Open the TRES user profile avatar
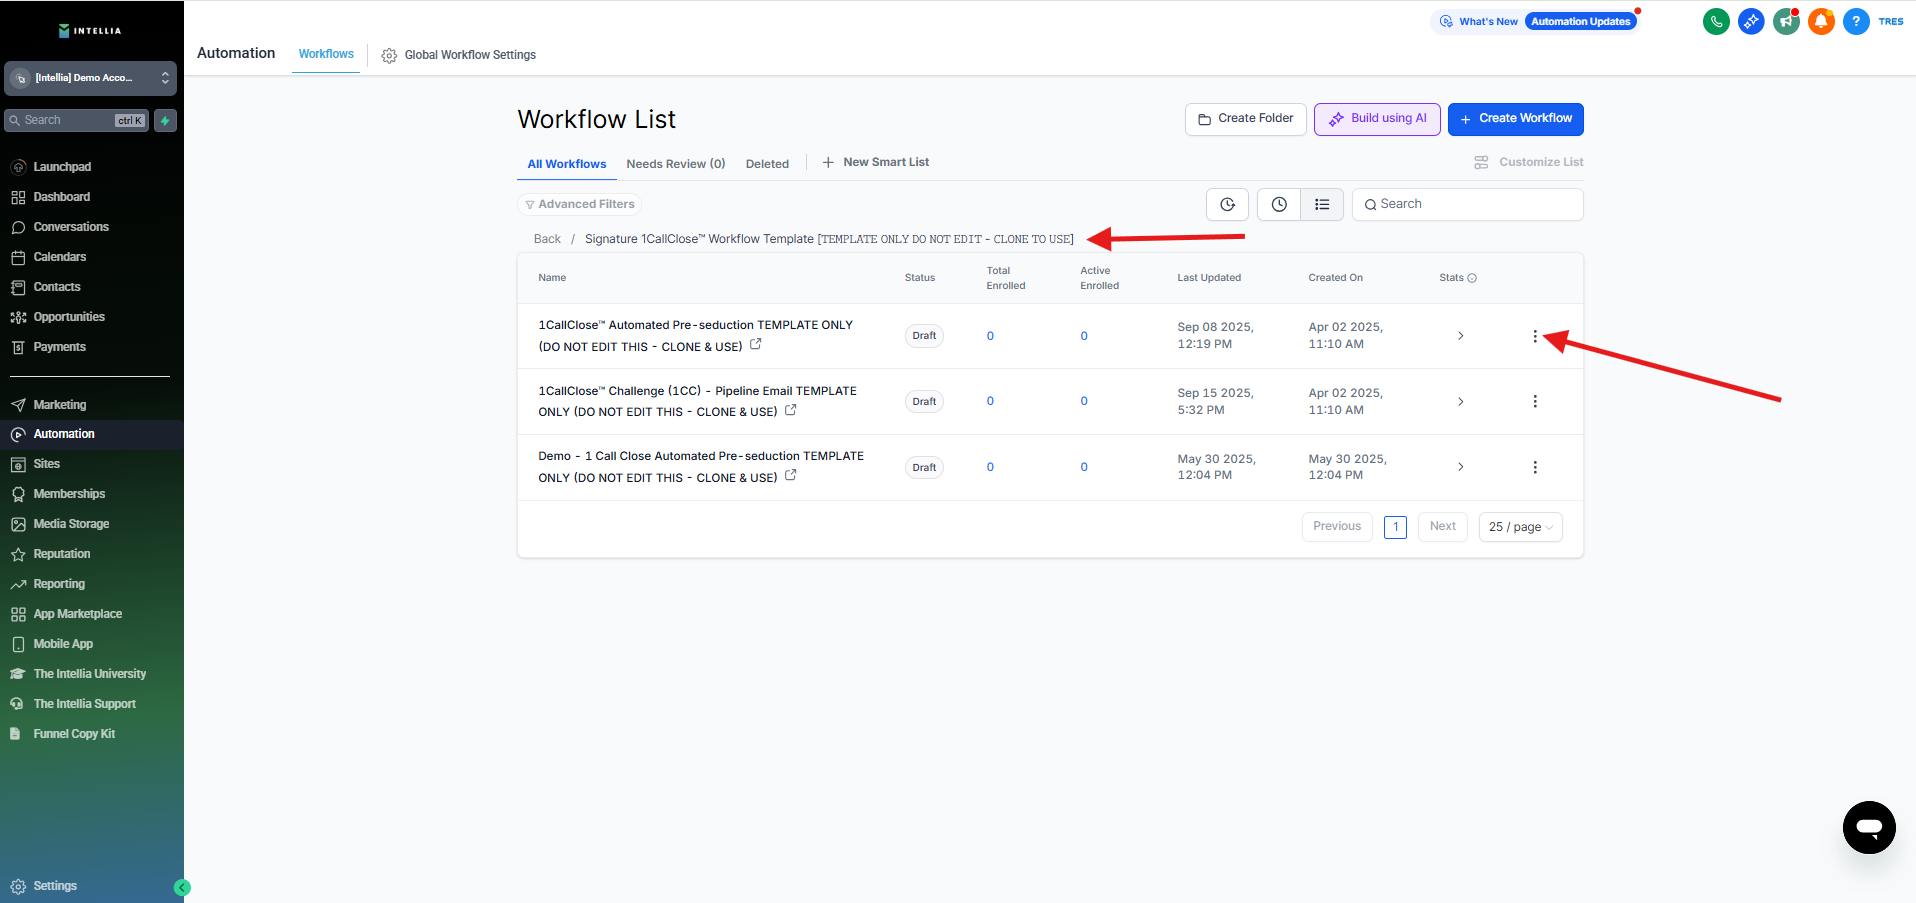This screenshot has width=1916, height=903. (x=1891, y=21)
